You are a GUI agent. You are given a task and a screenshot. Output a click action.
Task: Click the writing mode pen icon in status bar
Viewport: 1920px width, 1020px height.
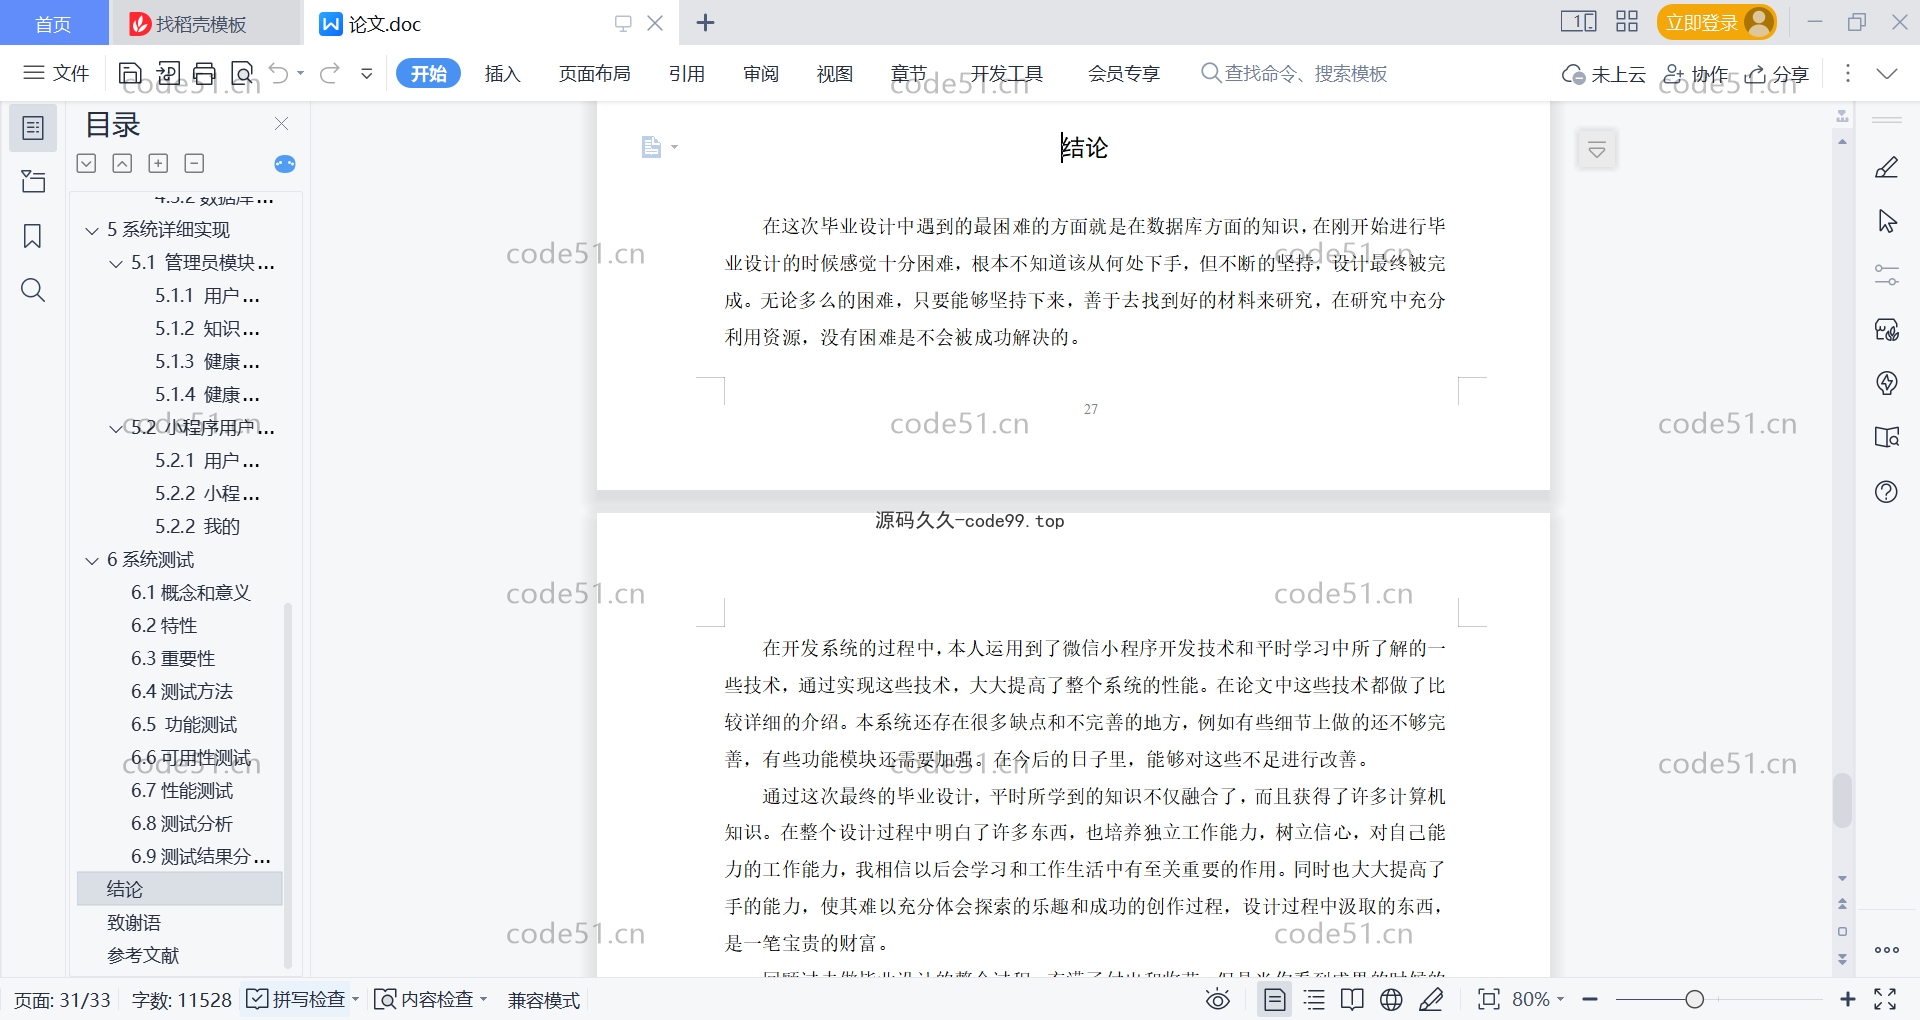1432,999
